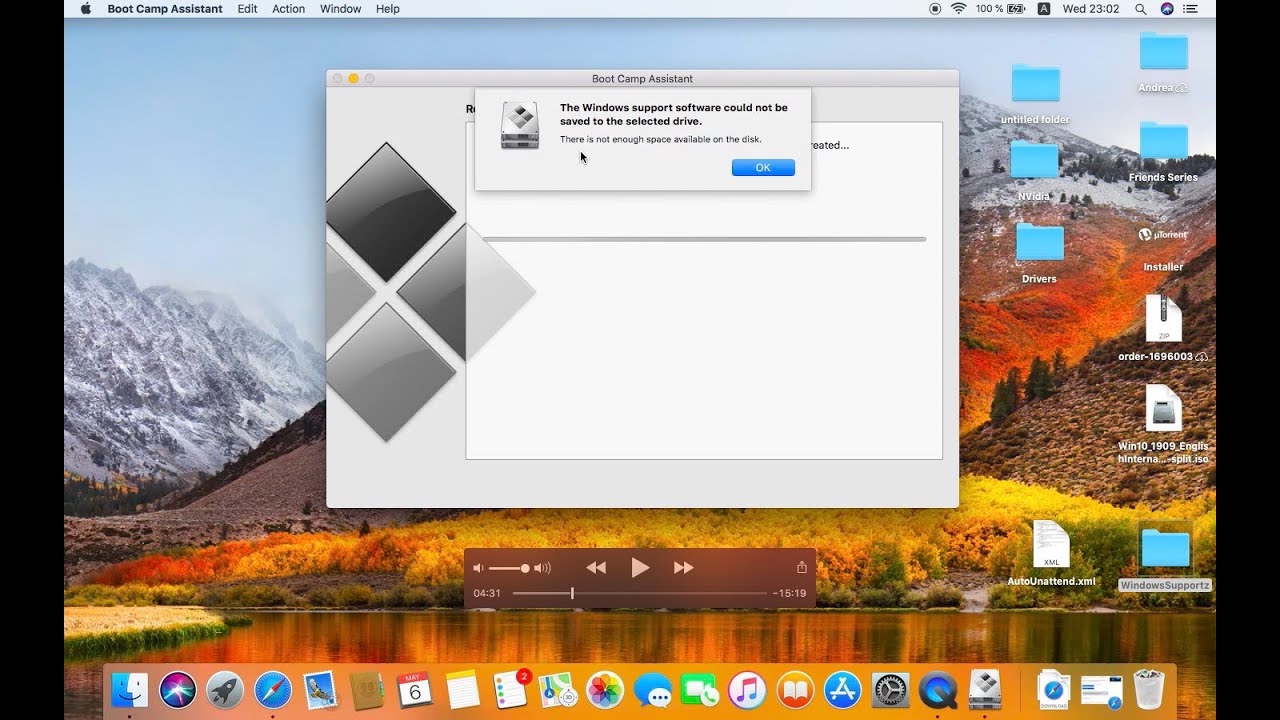Click the fast-forward button in player controls
This screenshot has width=1280, height=720.
point(684,568)
